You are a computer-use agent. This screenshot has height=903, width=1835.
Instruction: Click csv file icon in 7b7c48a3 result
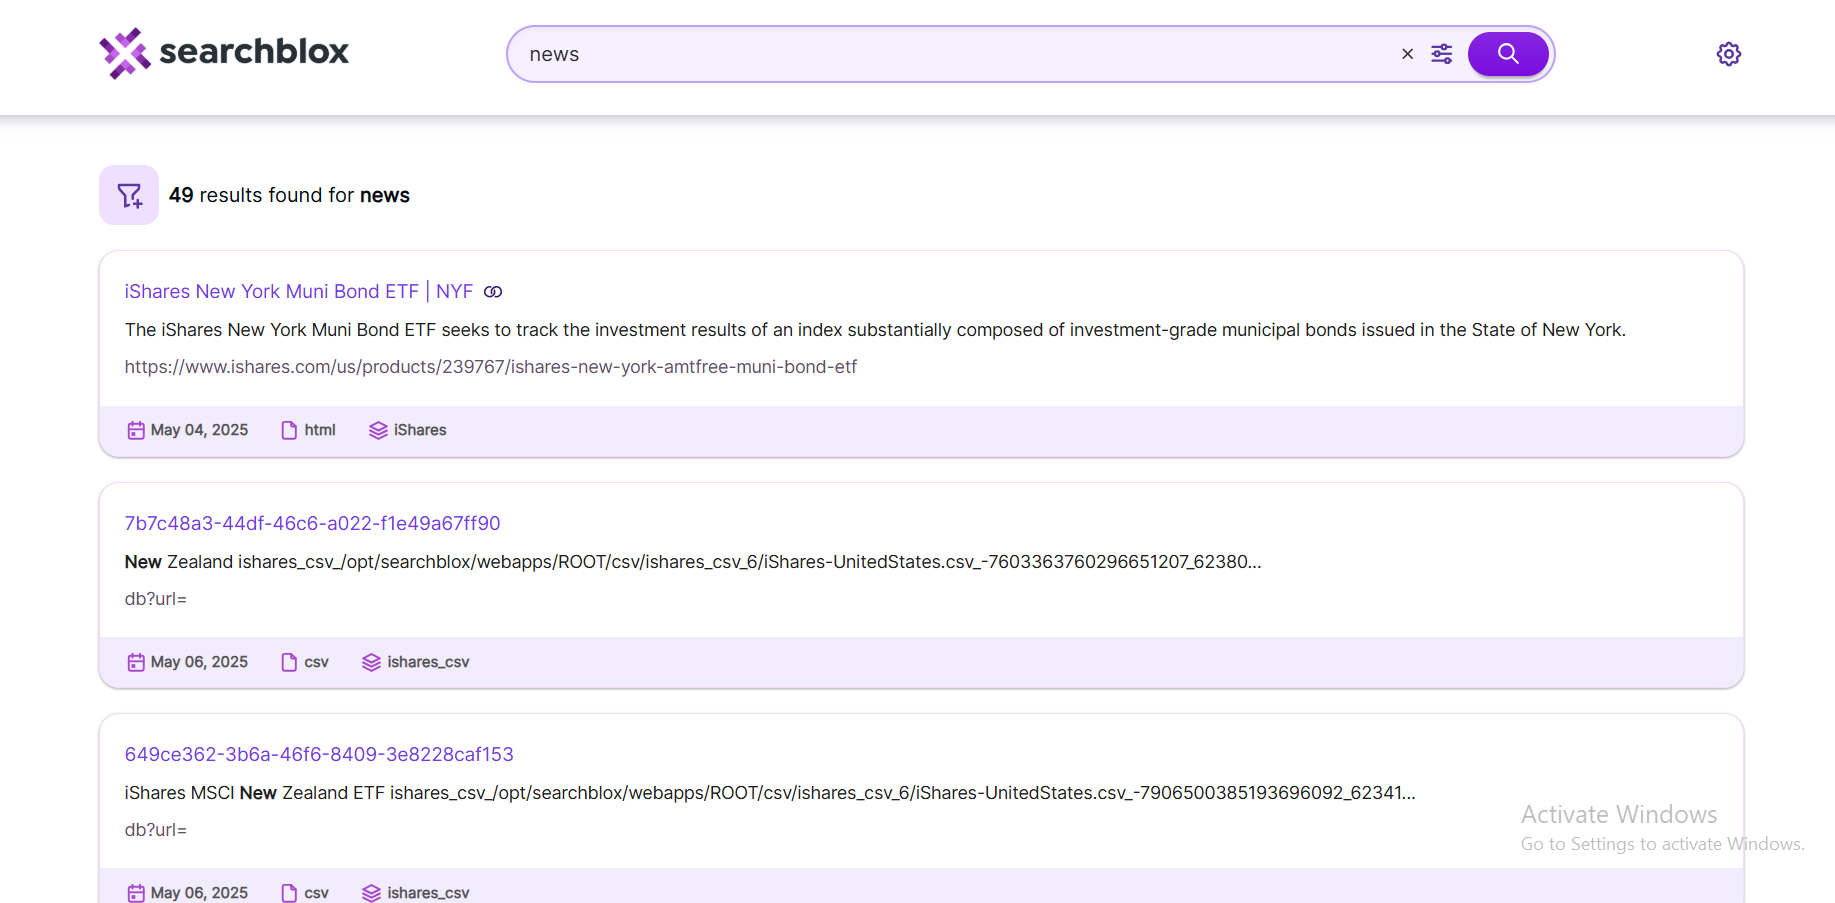pos(289,662)
